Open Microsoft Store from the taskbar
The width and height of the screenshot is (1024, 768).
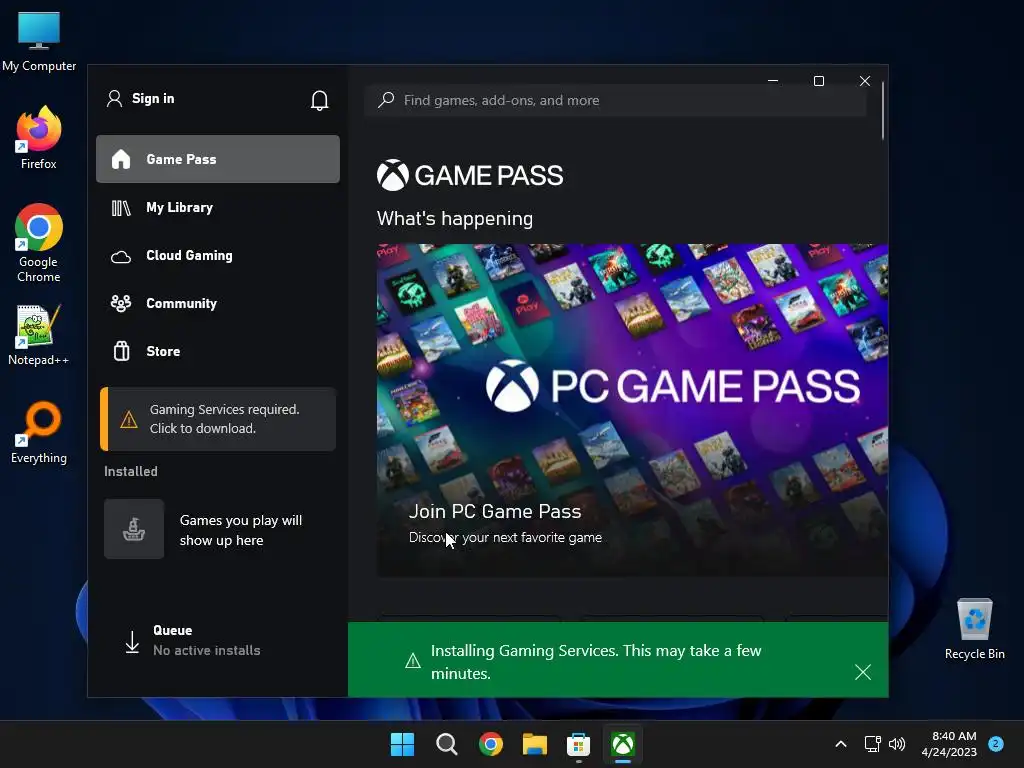(579, 744)
